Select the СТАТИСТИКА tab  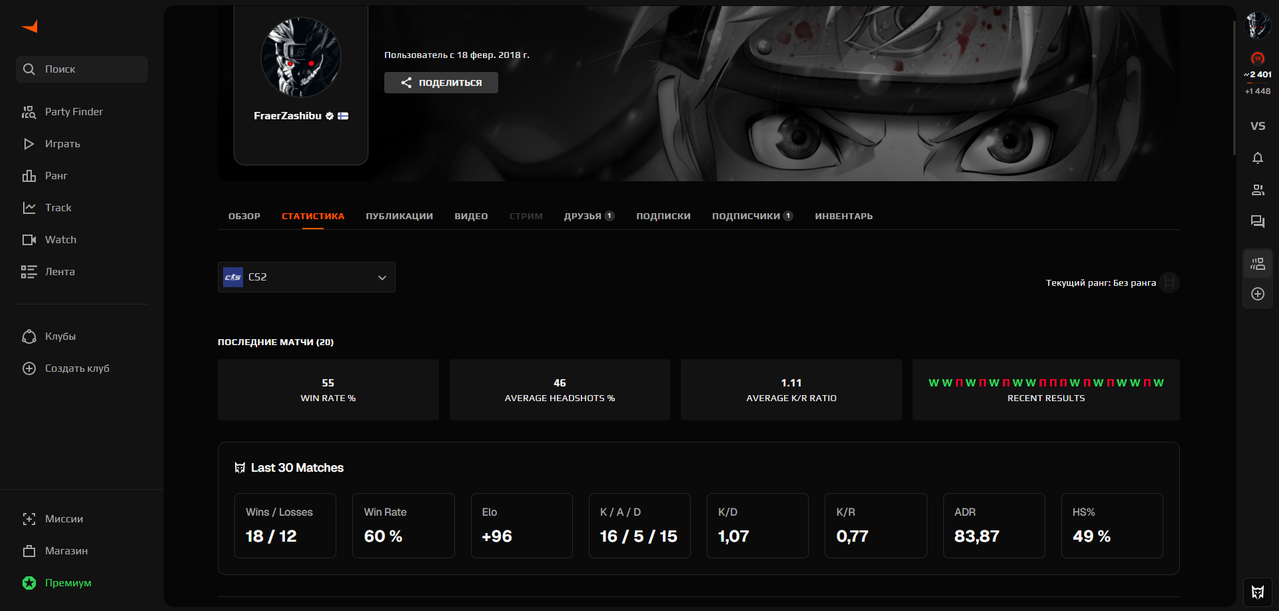point(313,216)
